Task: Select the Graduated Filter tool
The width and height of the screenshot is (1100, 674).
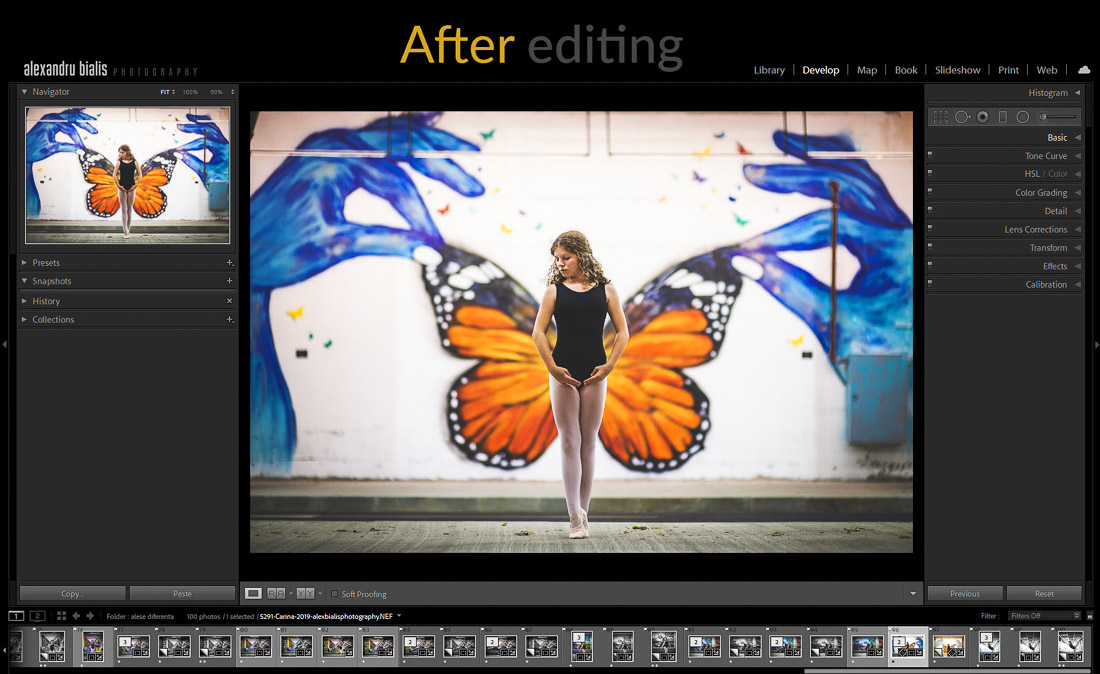Action: (1002, 117)
